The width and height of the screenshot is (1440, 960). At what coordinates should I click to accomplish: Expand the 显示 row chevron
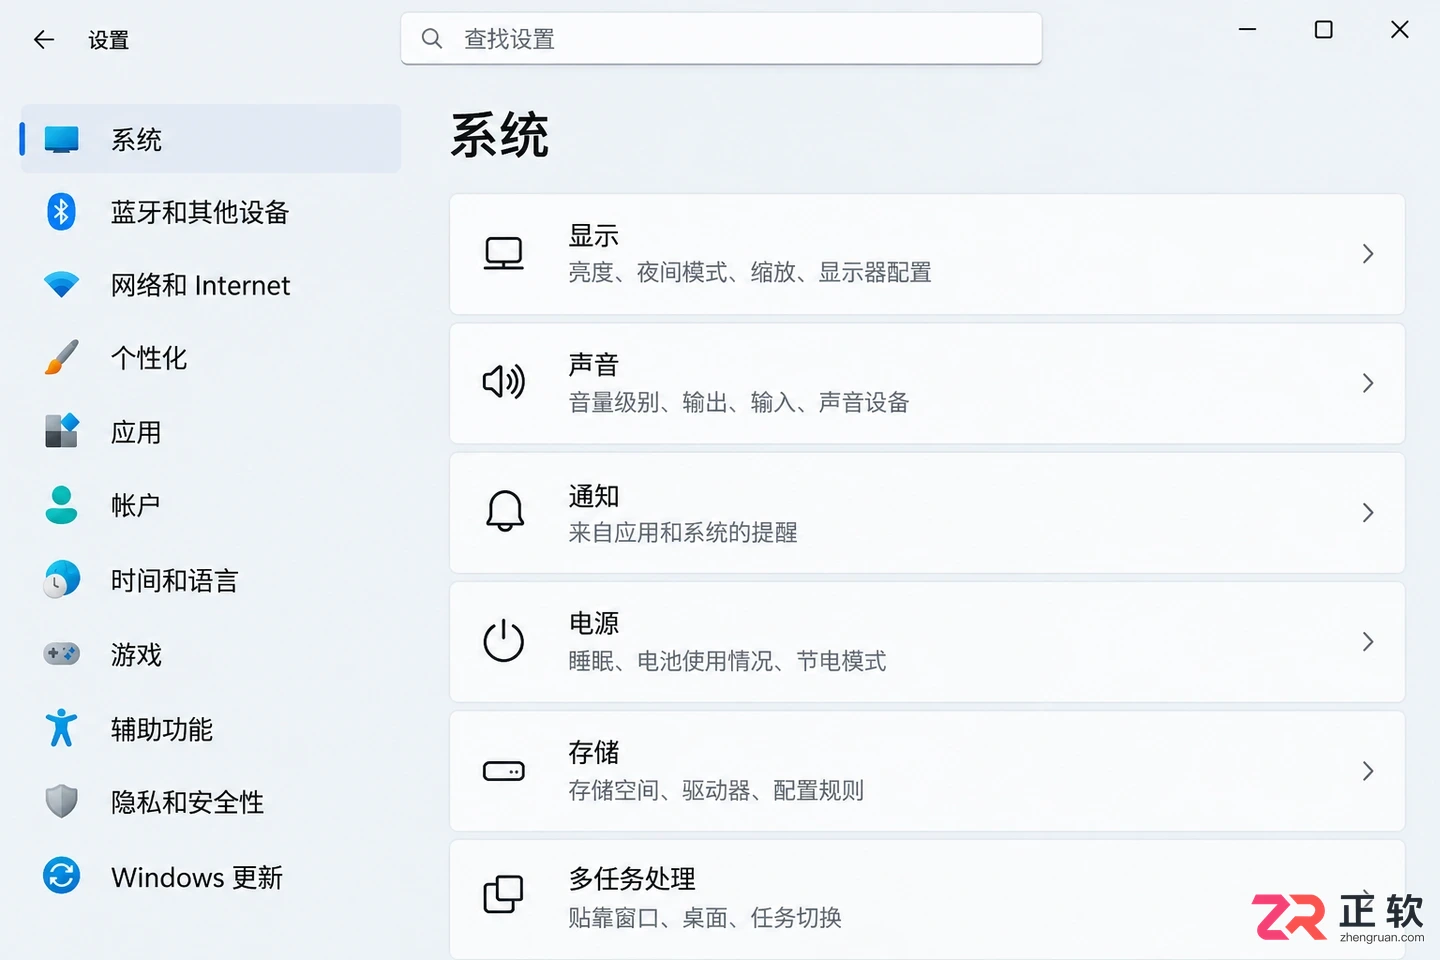[1368, 254]
